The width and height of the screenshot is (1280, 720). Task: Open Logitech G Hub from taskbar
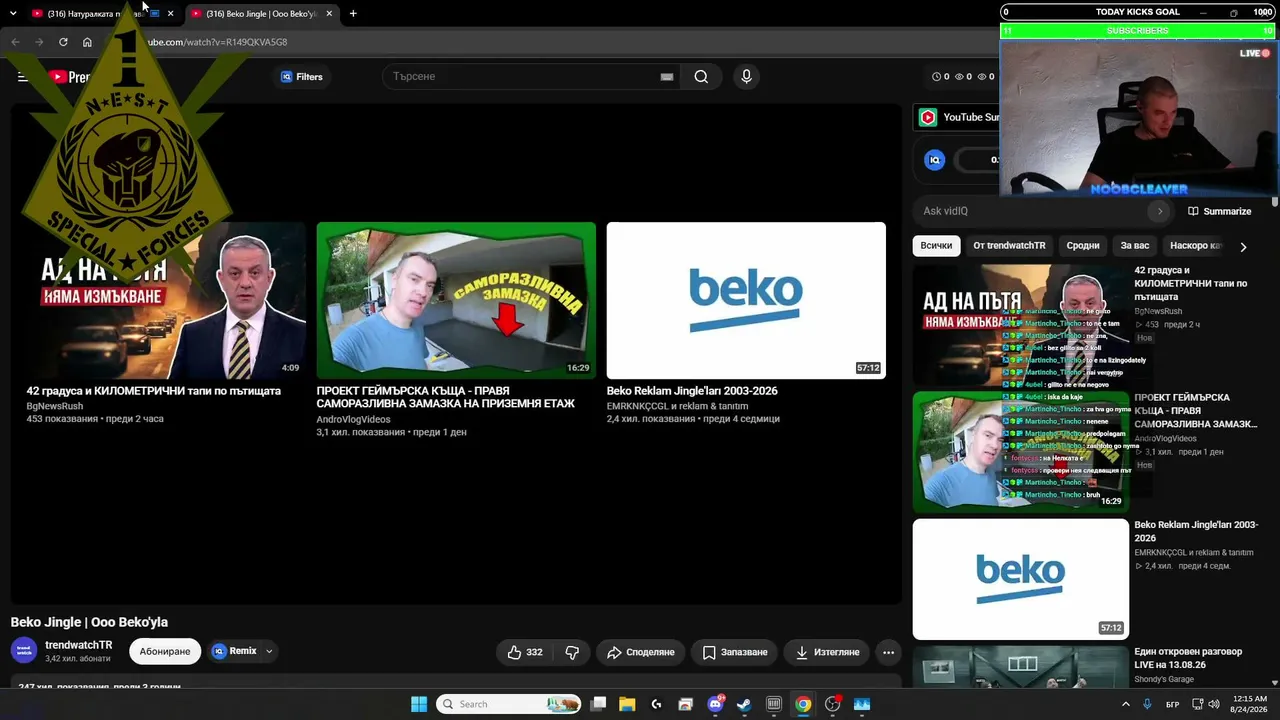[657, 704]
